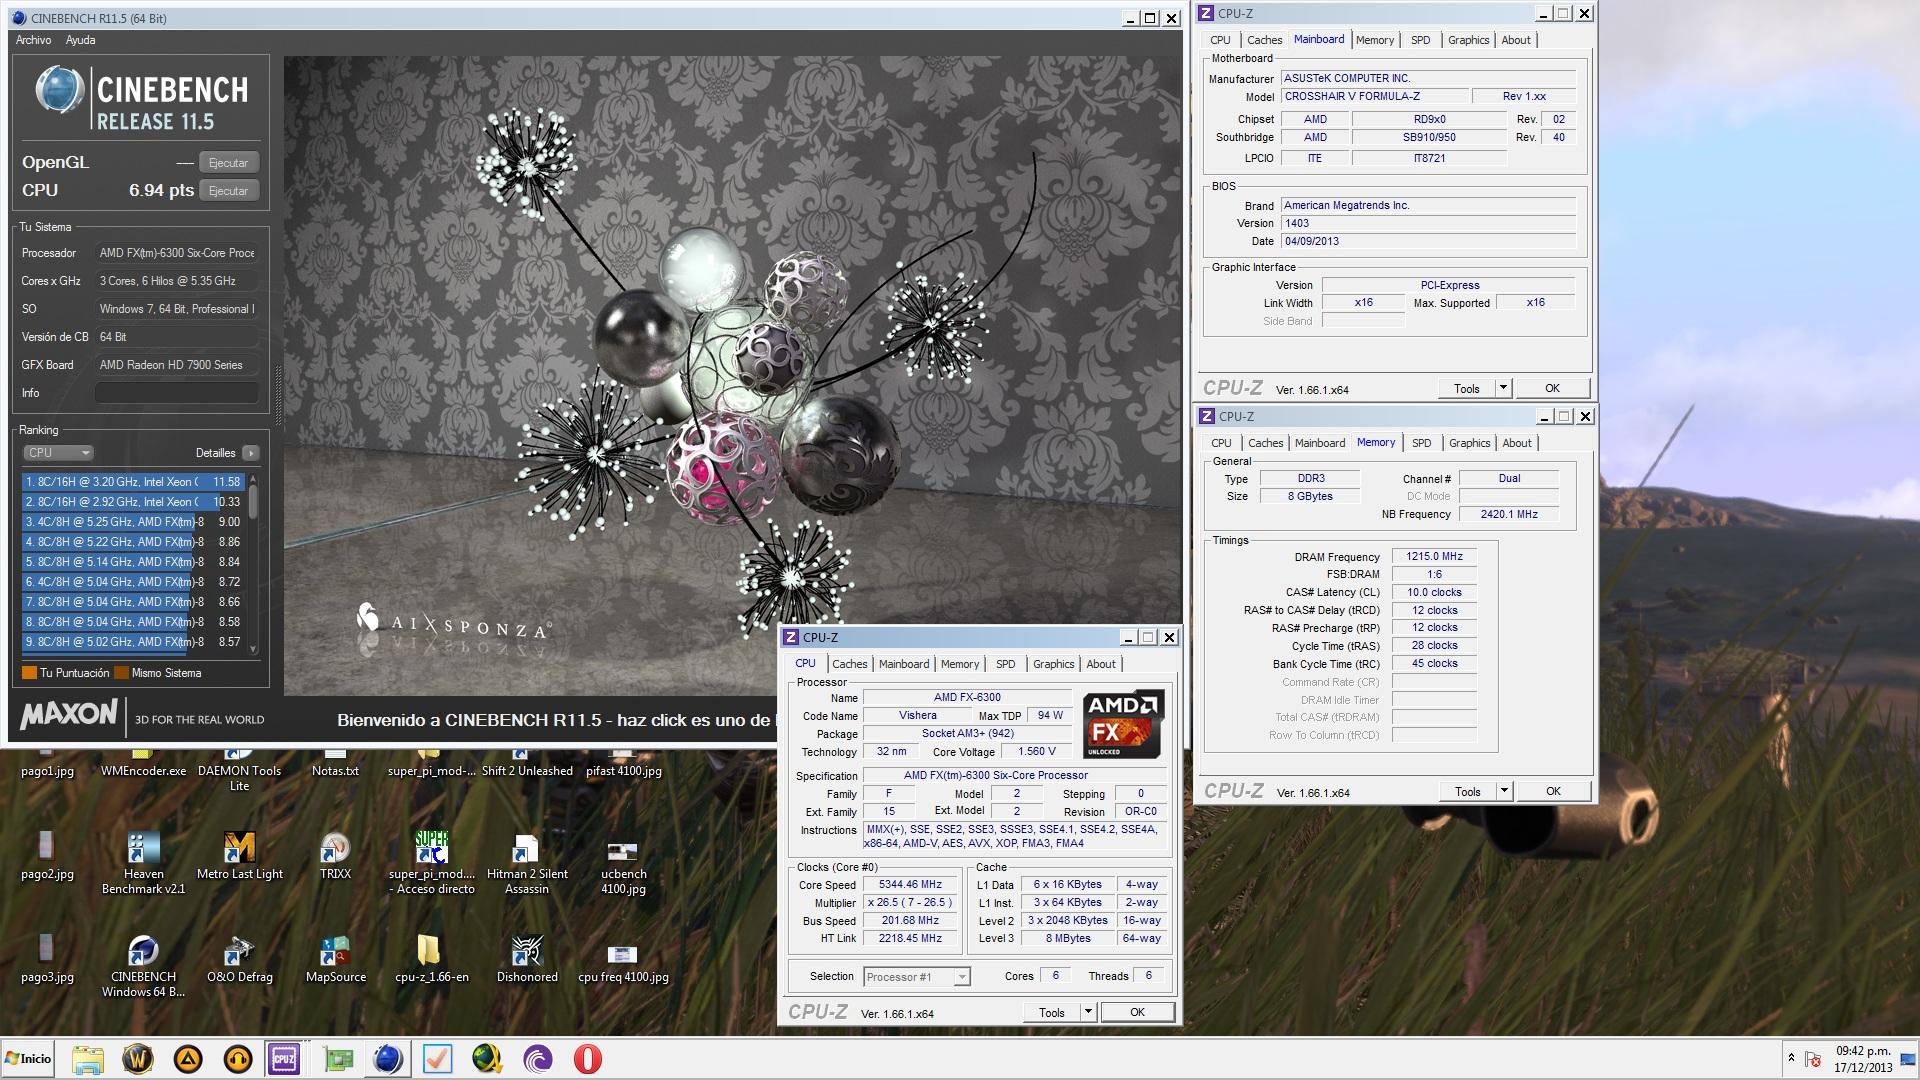
Task: Click the AMD FX logo in CPU-Z
Action: (1122, 725)
